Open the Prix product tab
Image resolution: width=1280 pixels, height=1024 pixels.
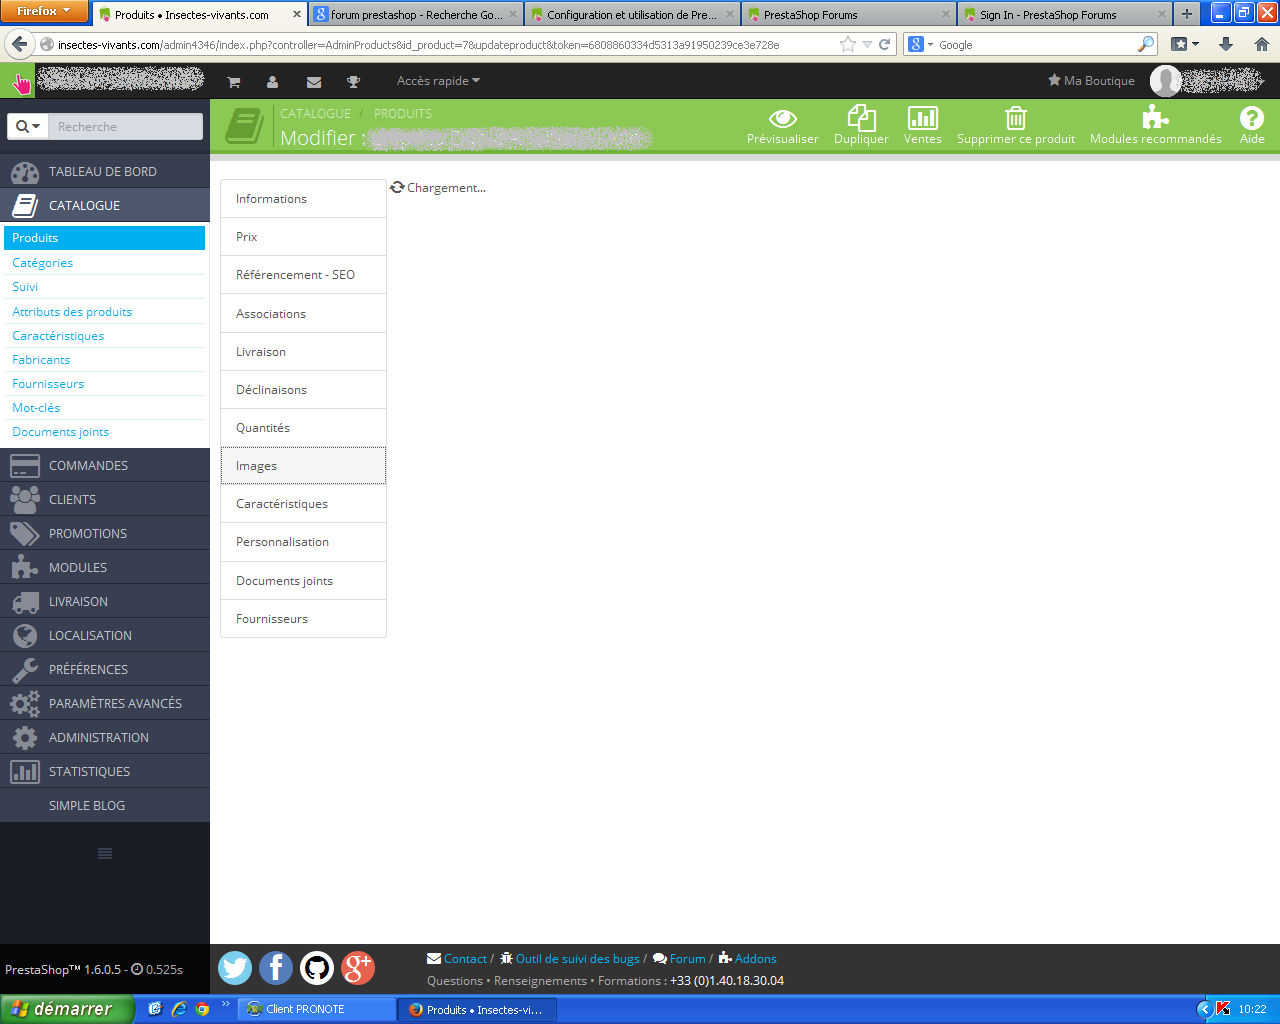coord(303,237)
